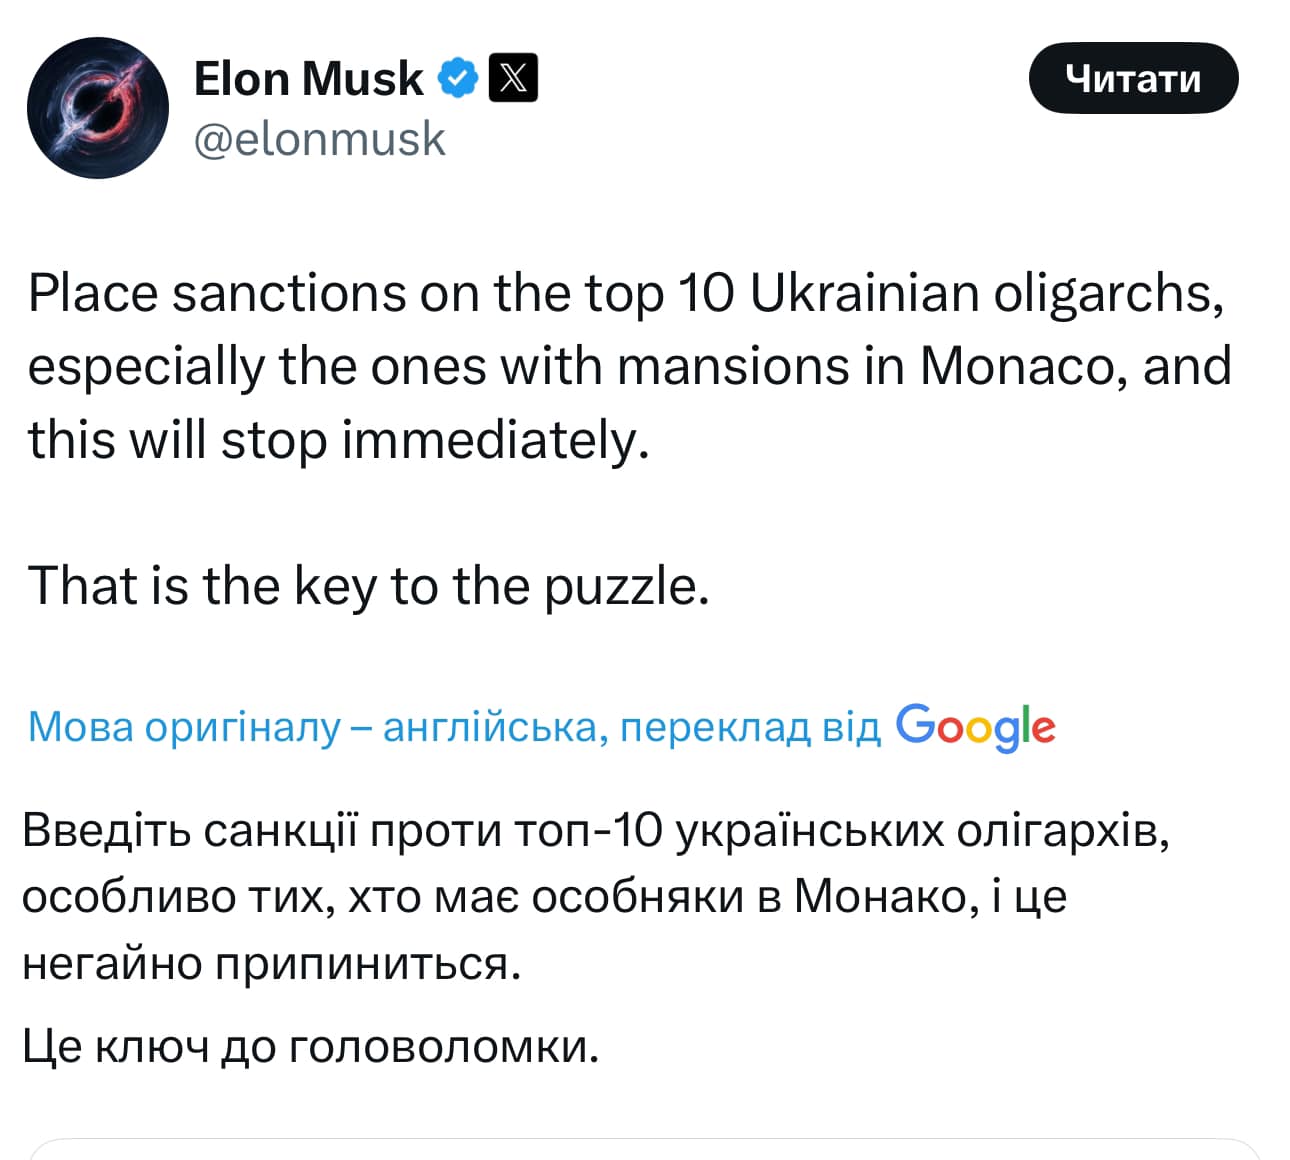Click the line That is the key to the puzzle

tap(368, 586)
